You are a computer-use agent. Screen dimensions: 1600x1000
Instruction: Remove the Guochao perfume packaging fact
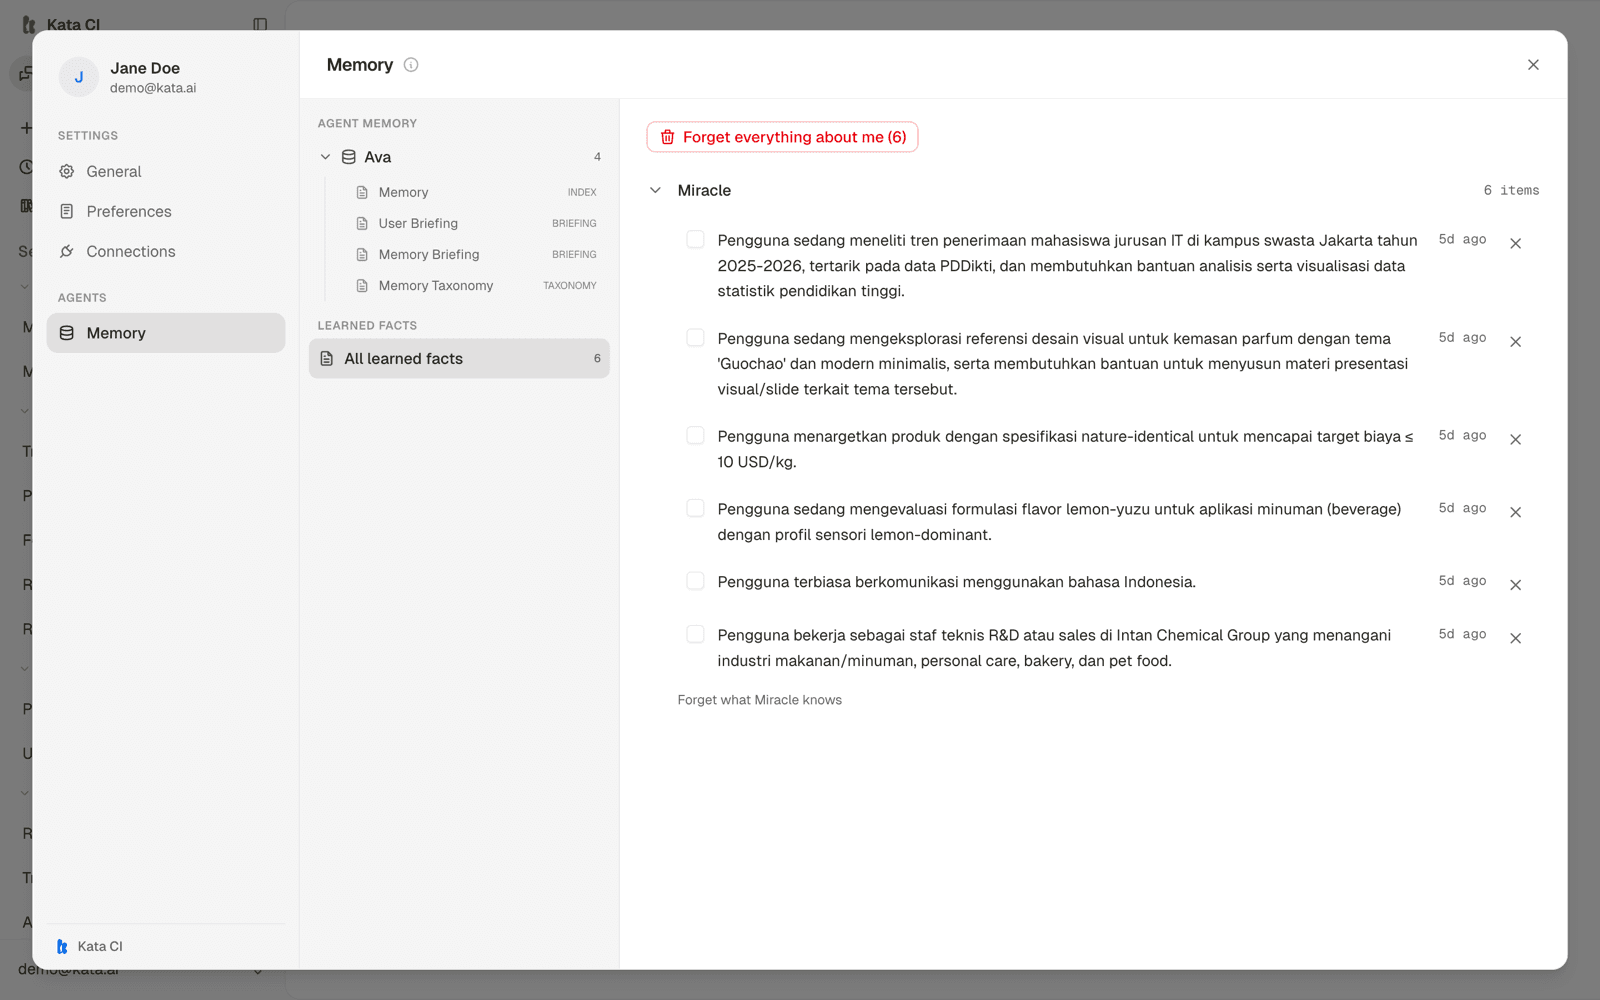coord(1515,342)
